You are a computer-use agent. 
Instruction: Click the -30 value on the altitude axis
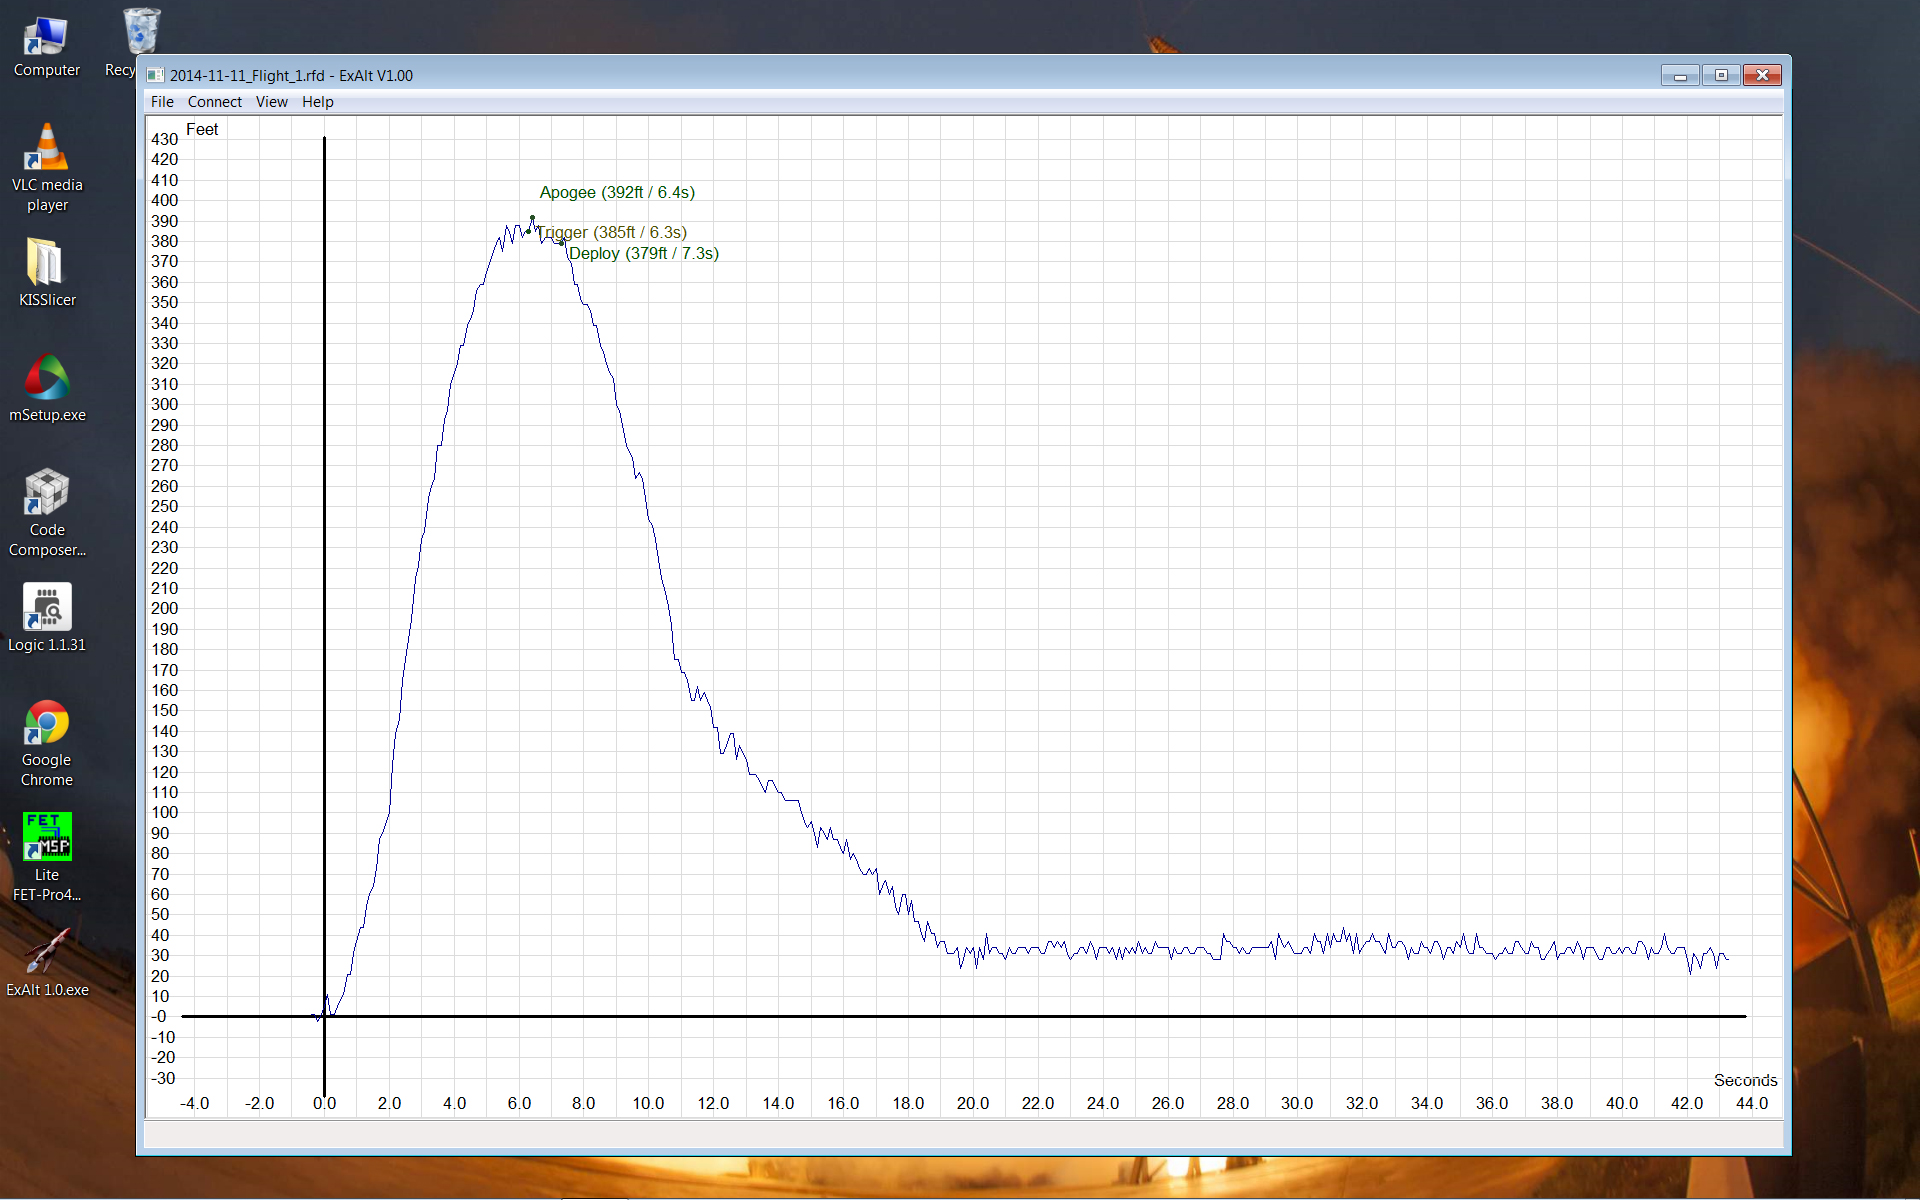(162, 1078)
